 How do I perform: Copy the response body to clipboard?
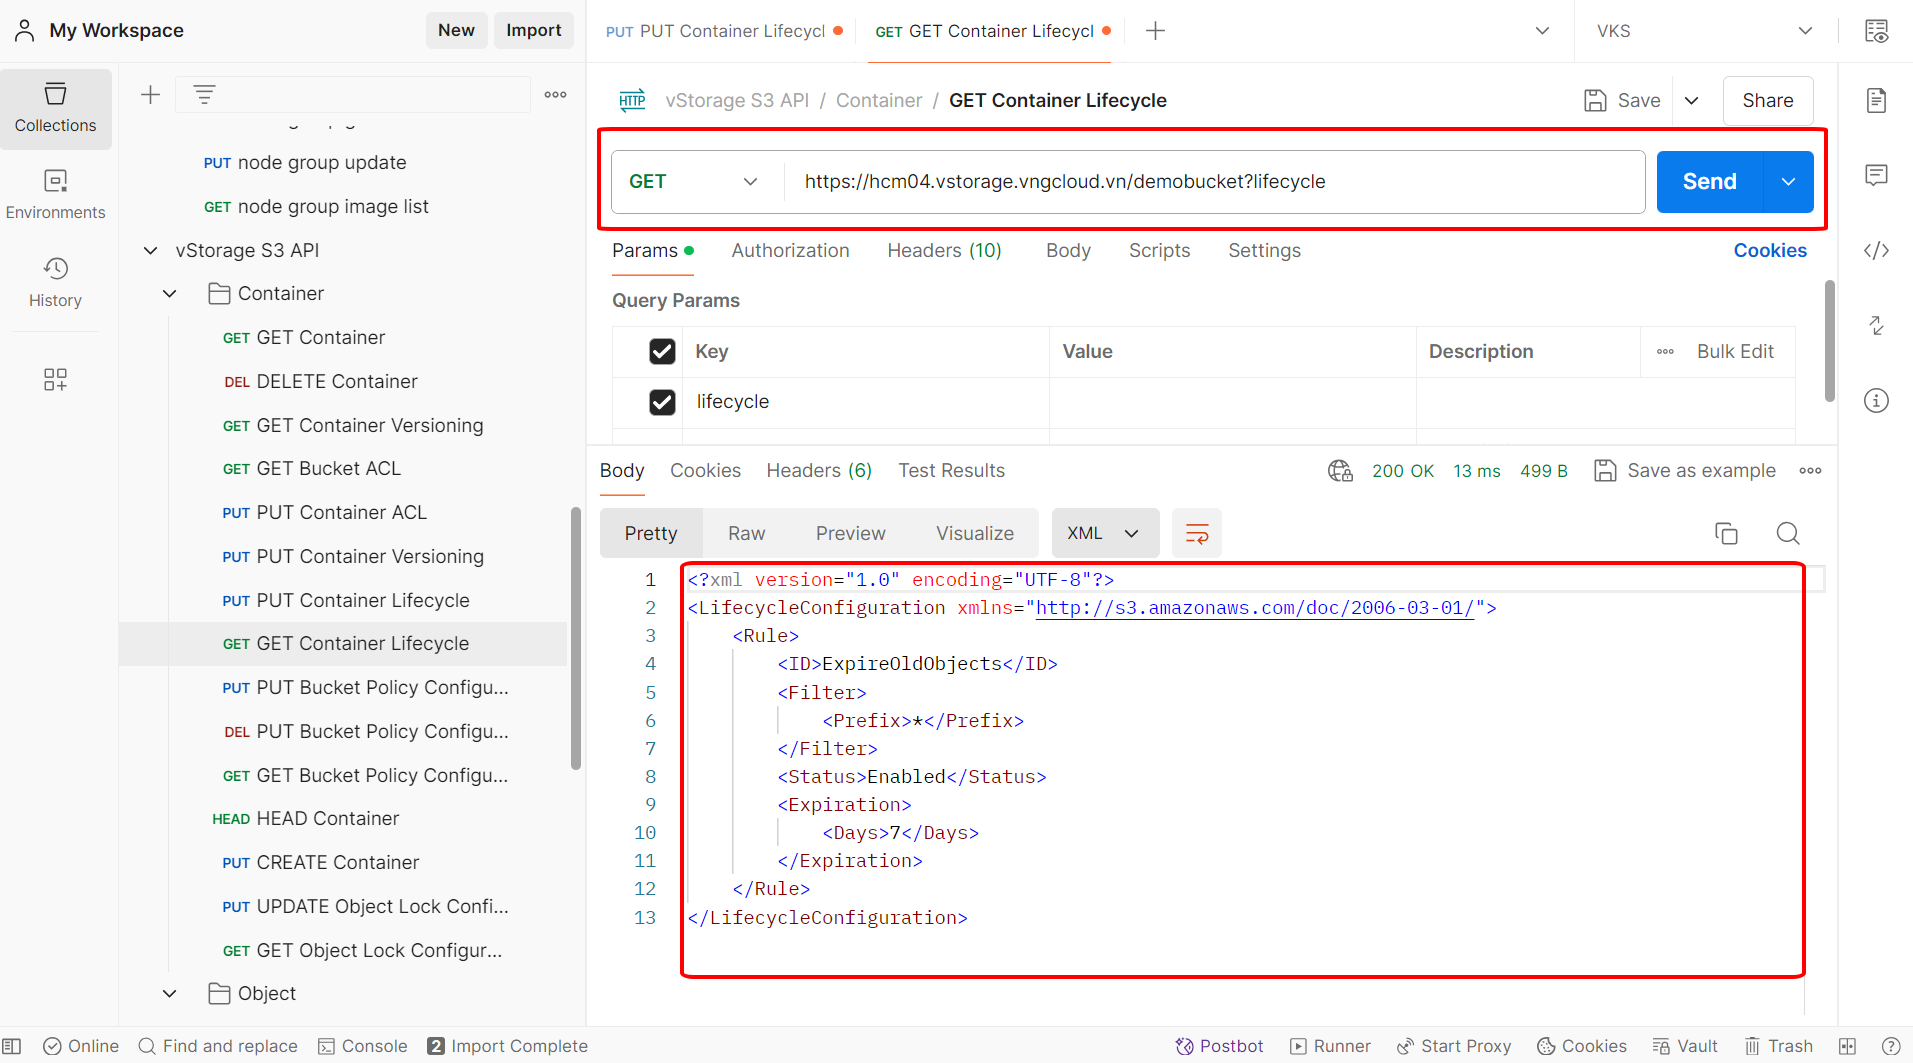[x=1726, y=533]
